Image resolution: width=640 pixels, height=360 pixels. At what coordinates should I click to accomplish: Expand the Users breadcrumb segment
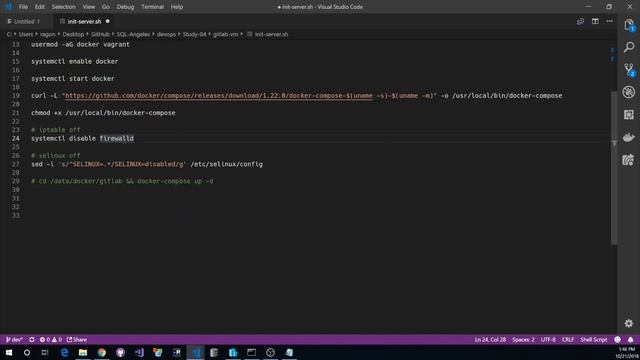pyautogui.click(x=26, y=34)
